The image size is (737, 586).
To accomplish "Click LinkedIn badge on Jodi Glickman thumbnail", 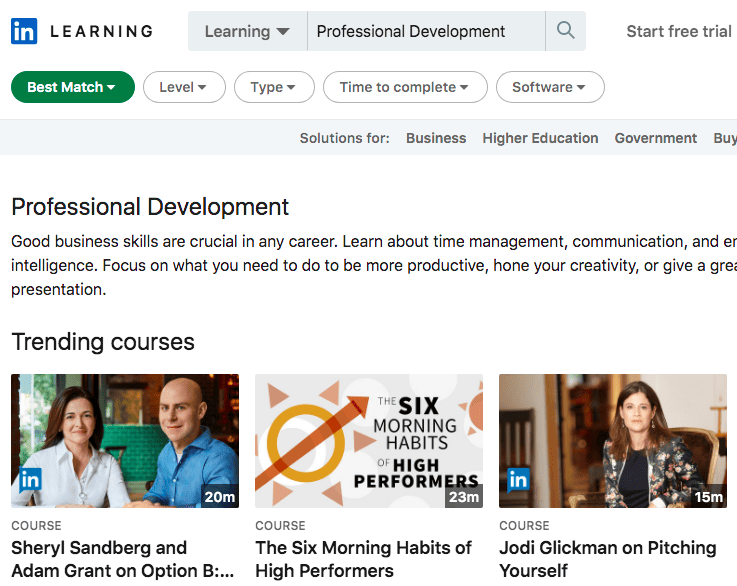I will [518, 480].
